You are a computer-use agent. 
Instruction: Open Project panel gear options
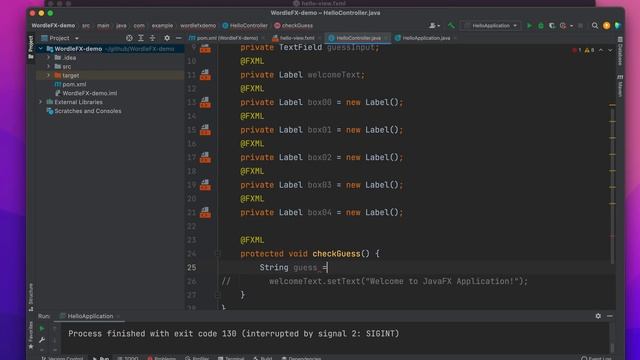pos(167,38)
